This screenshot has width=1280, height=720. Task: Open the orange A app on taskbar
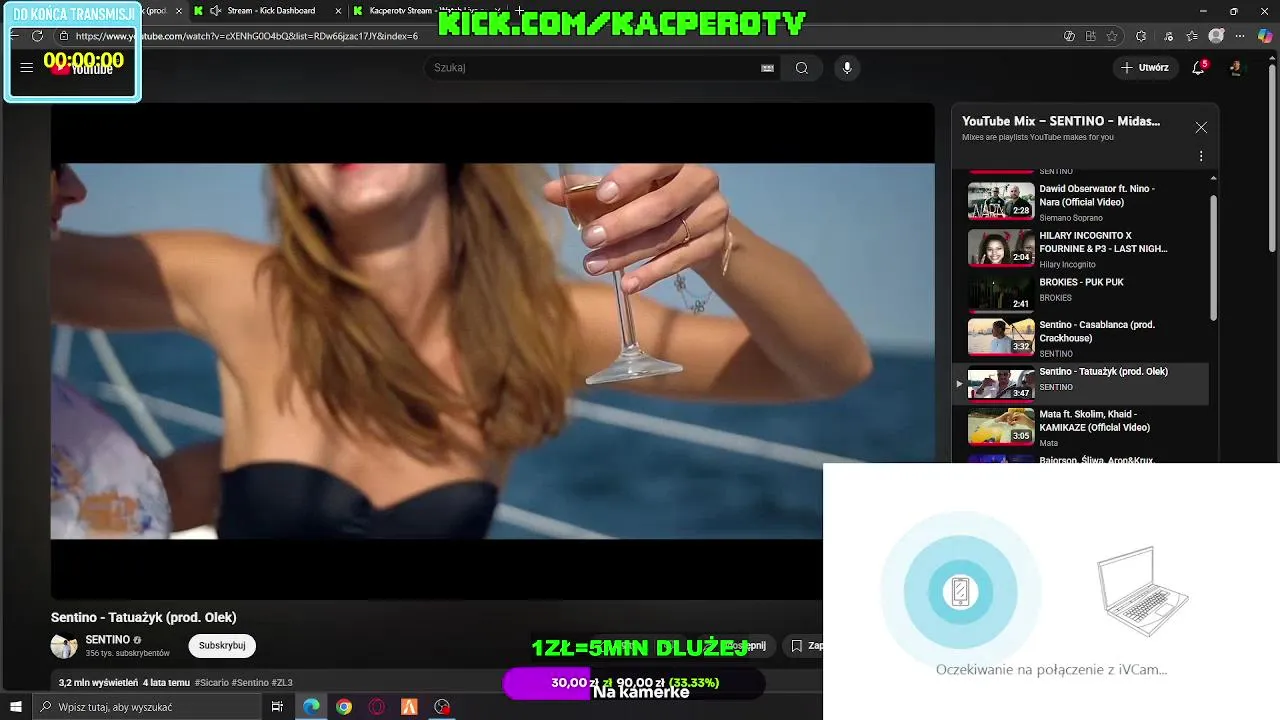tap(409, 707)
